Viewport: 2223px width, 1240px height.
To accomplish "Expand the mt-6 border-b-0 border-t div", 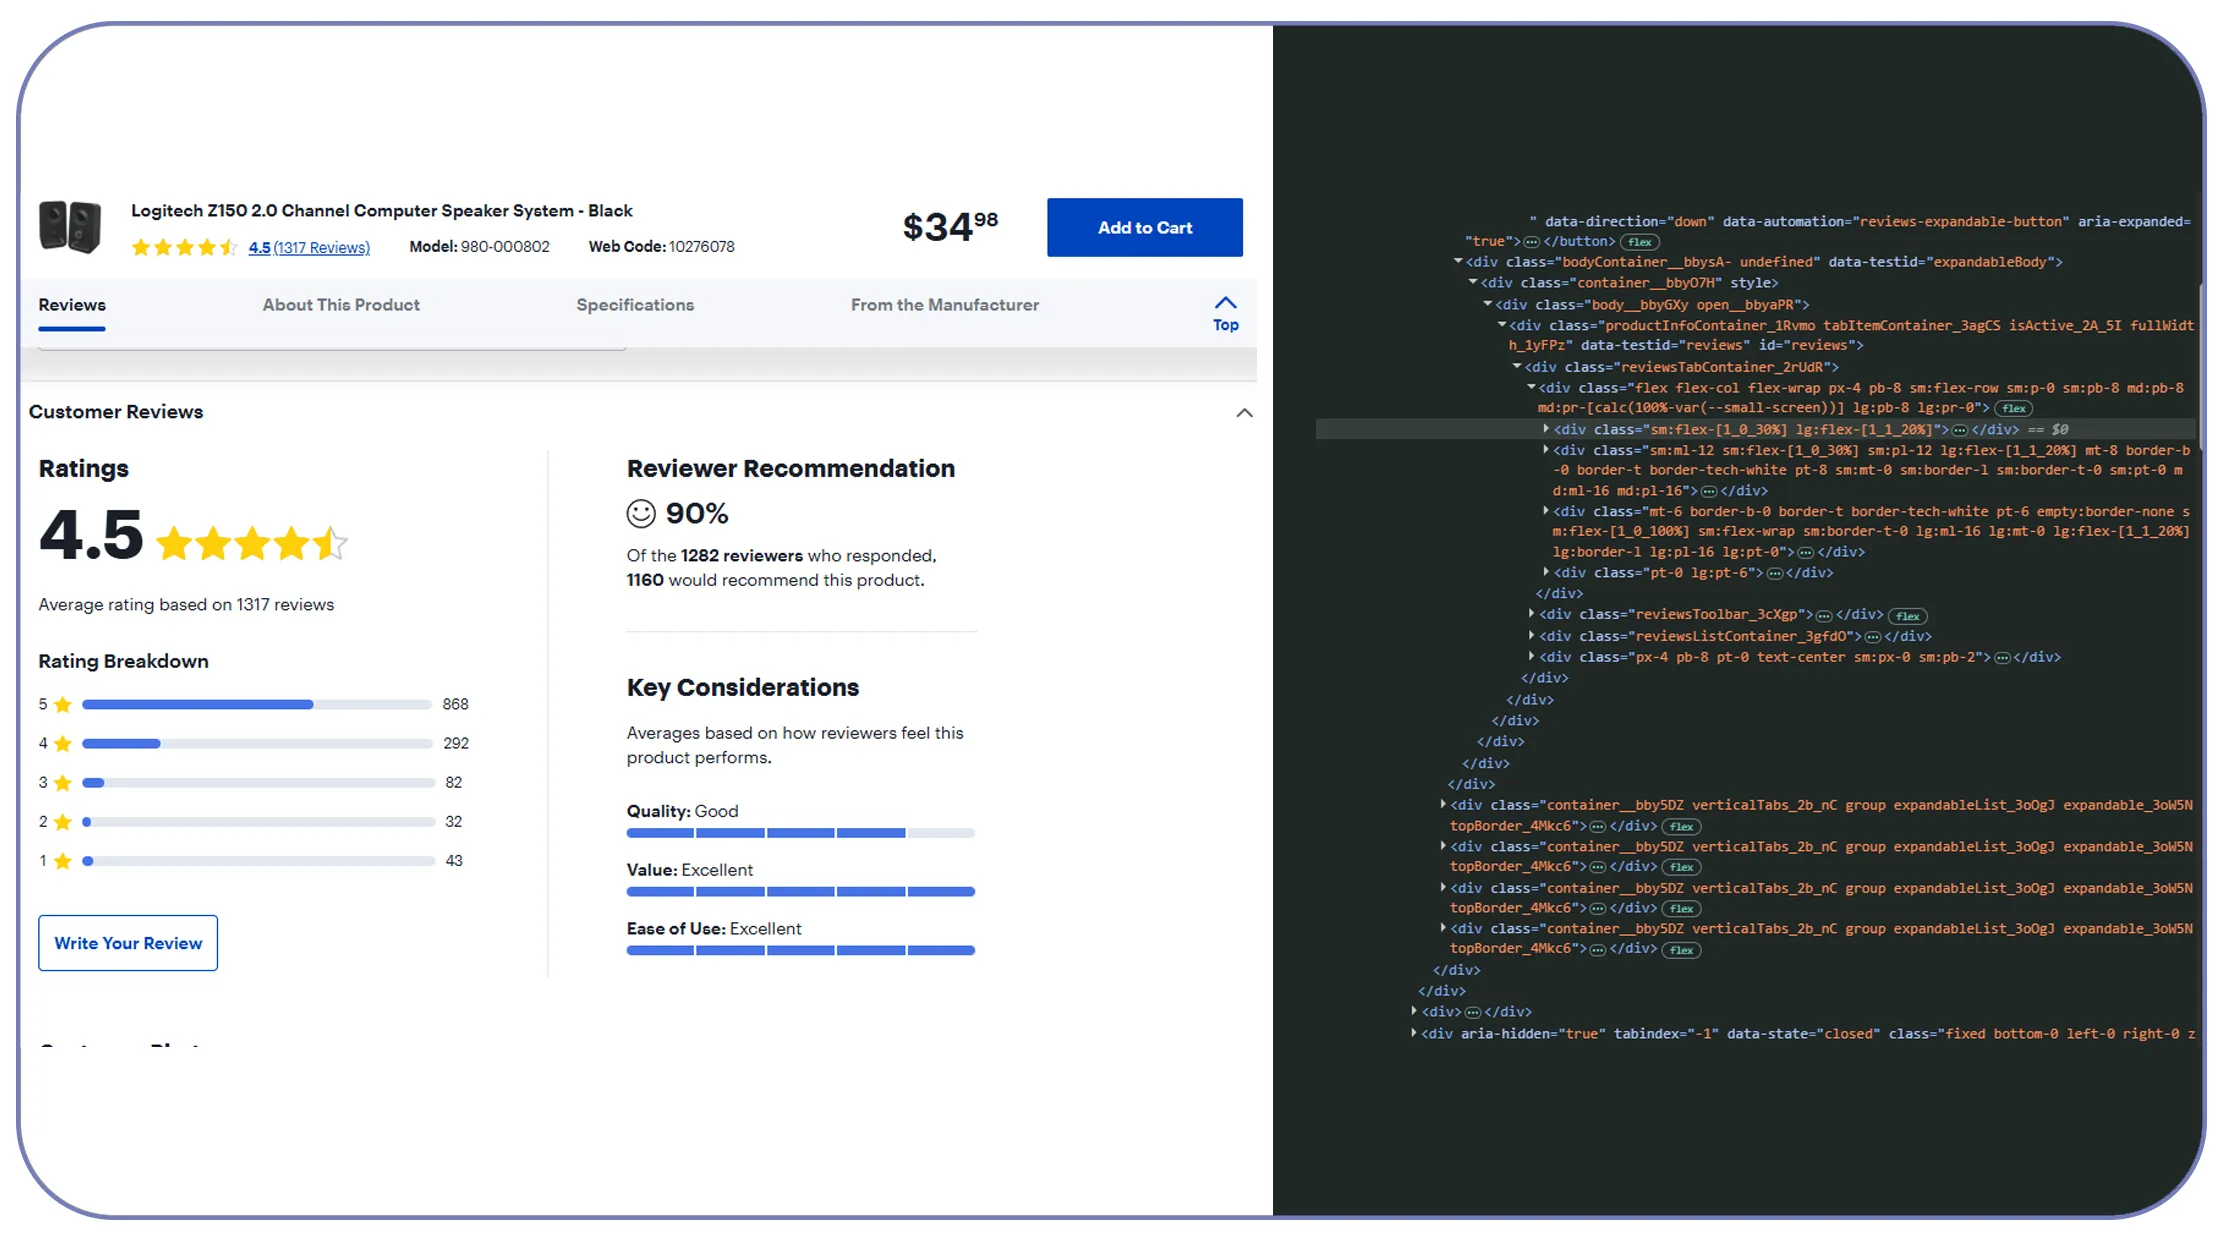I will [1546, 511].
